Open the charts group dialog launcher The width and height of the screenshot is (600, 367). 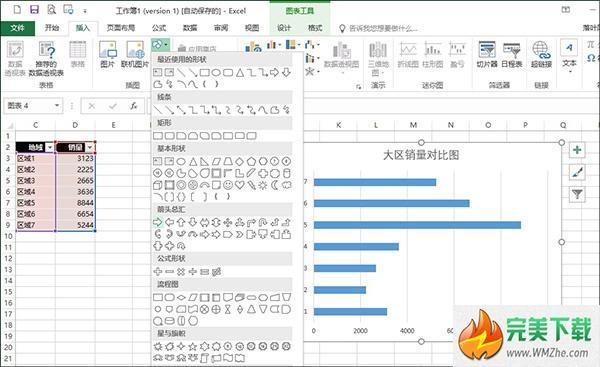358,87
